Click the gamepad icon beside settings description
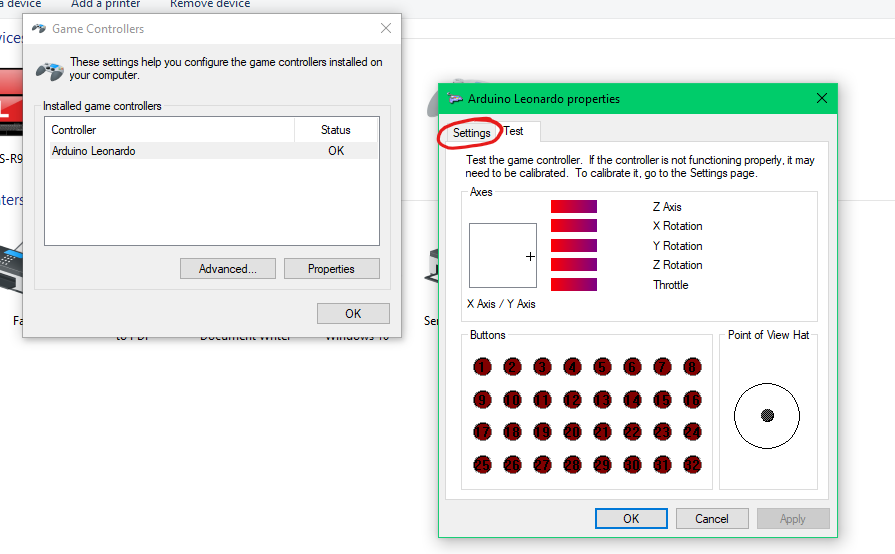This screenshot has height=554, width=895. pyautogui.click(x=50, y=71)
